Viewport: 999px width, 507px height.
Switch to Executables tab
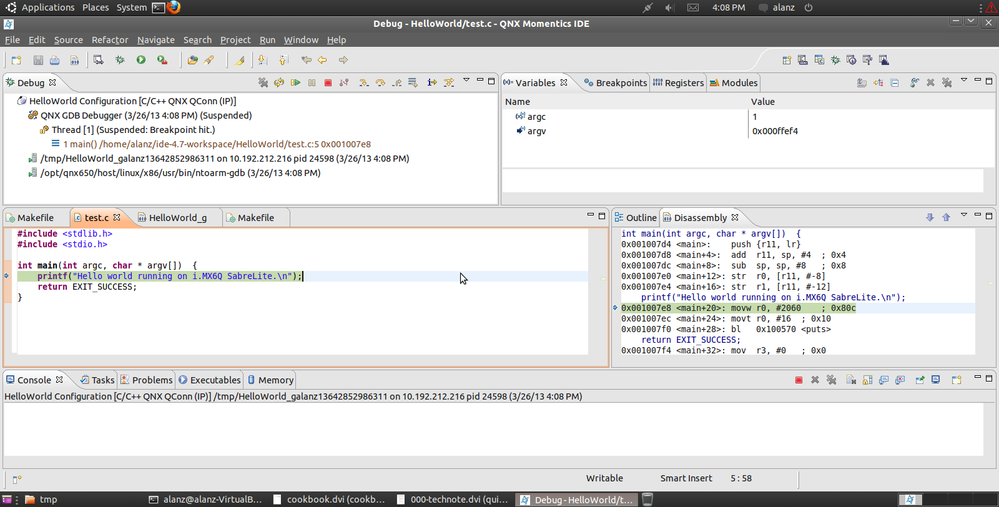[x=210, y=380]
